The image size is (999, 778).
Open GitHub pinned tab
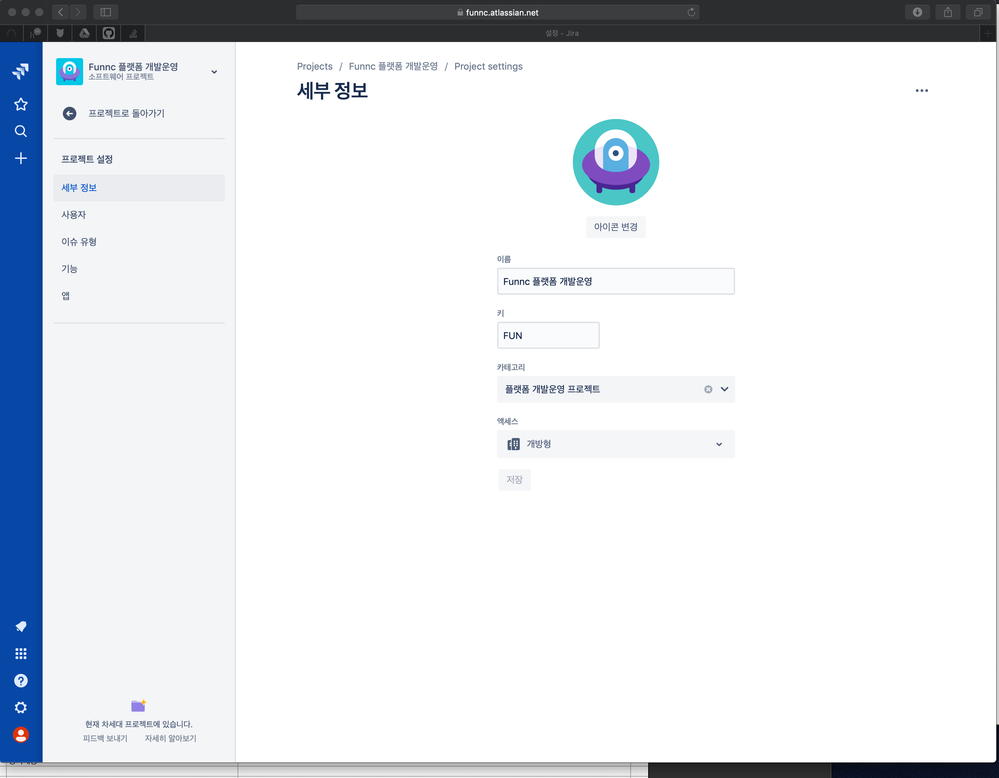pos(109,33)
